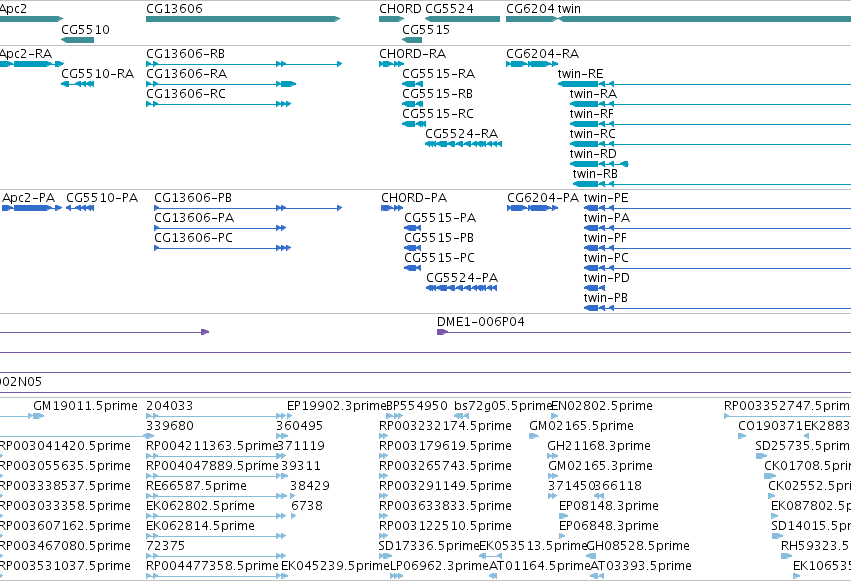Screen dimensions: 851x581
Task: Click bs72g05.5prime EST label
Action: (503, 406)
